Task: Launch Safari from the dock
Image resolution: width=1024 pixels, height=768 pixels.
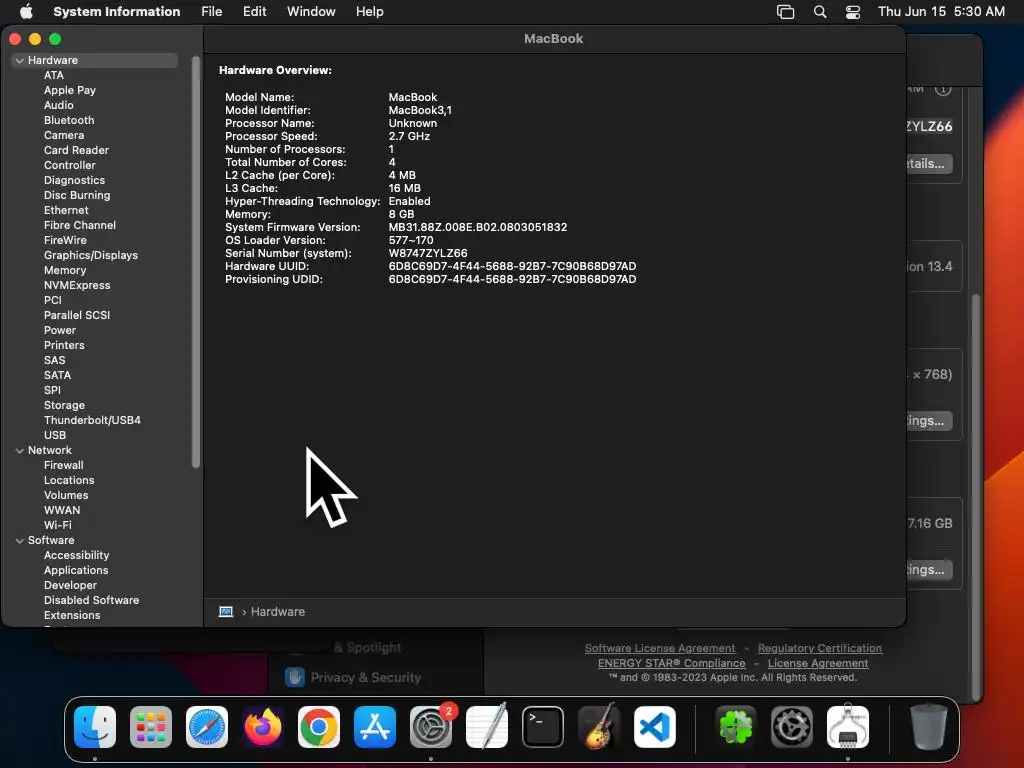Action: tap(207, 727)
